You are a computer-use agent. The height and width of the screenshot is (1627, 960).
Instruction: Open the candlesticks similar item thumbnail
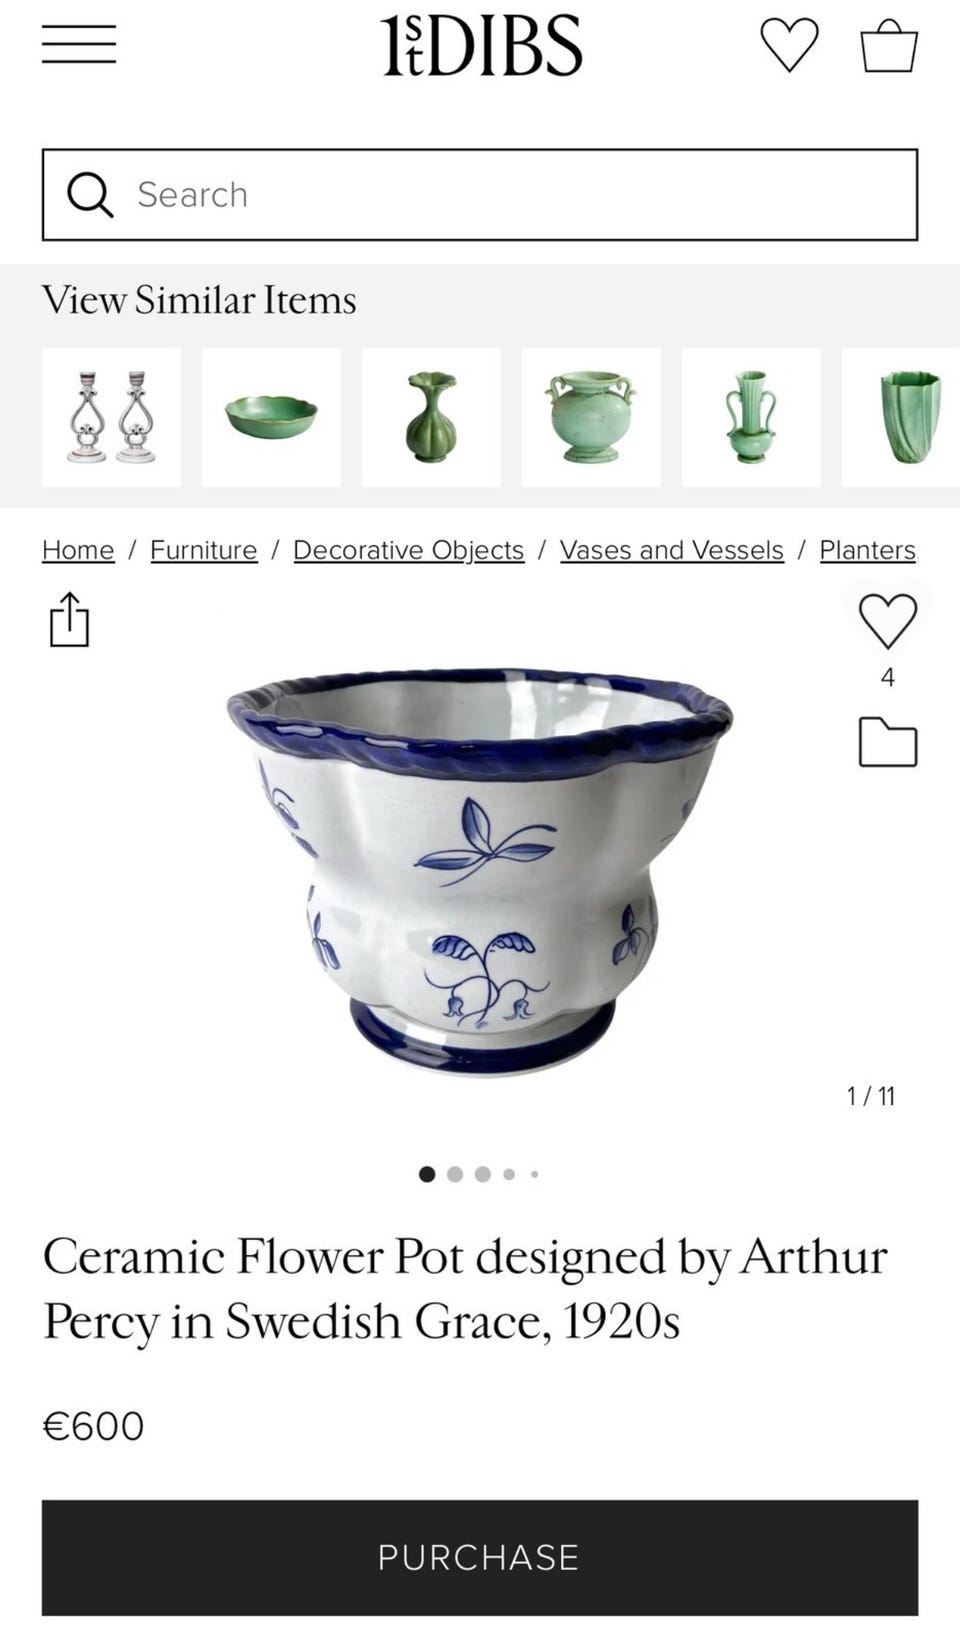(x=111, y=417)
